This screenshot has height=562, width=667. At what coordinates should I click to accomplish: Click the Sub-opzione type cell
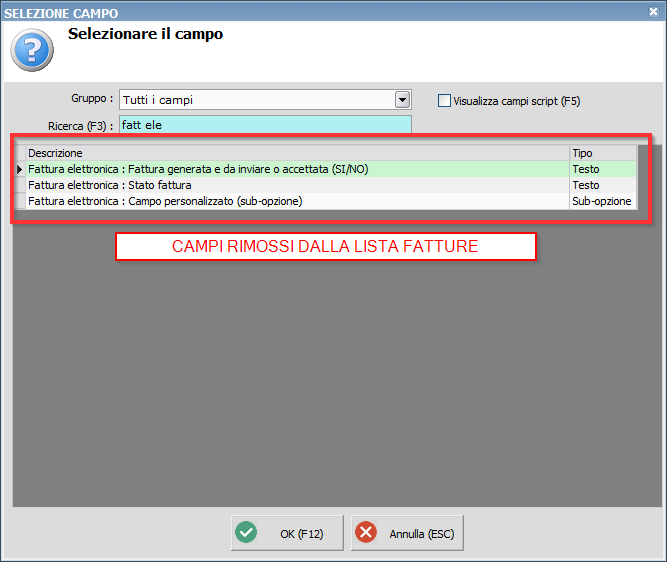[603, 201]
